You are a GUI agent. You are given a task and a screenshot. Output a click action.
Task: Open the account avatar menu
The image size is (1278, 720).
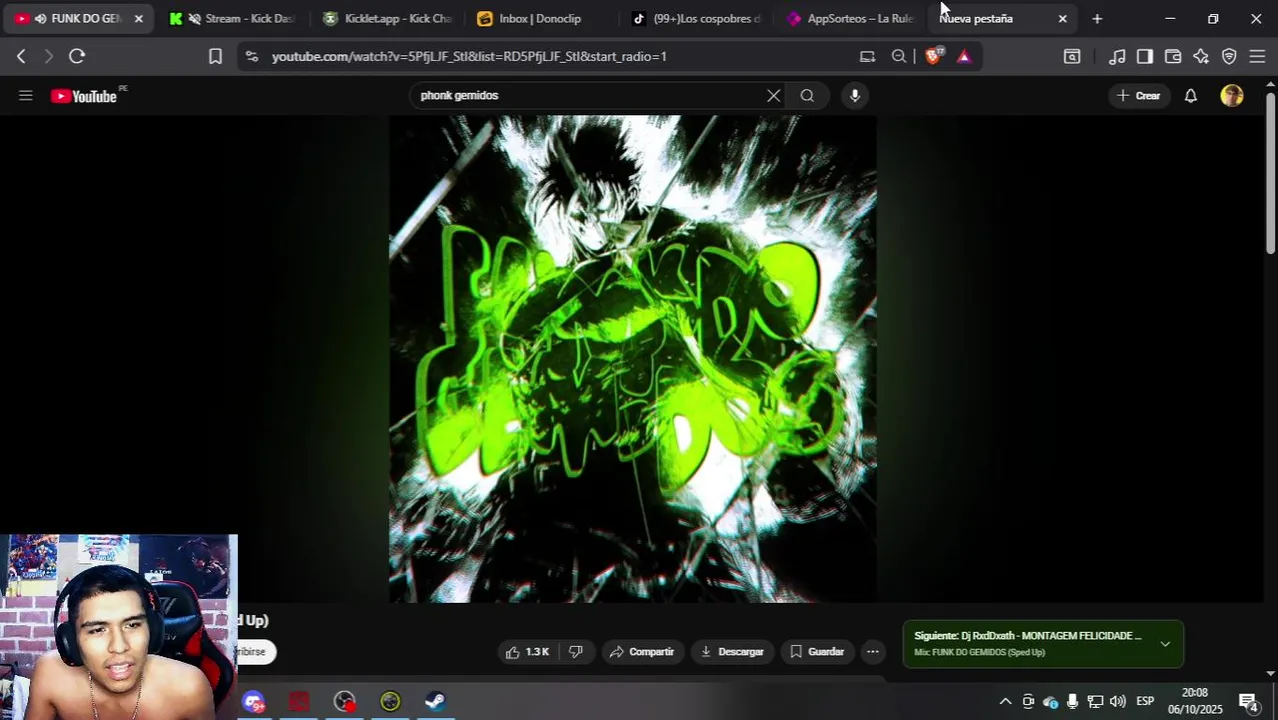[x=1232, y=96]
